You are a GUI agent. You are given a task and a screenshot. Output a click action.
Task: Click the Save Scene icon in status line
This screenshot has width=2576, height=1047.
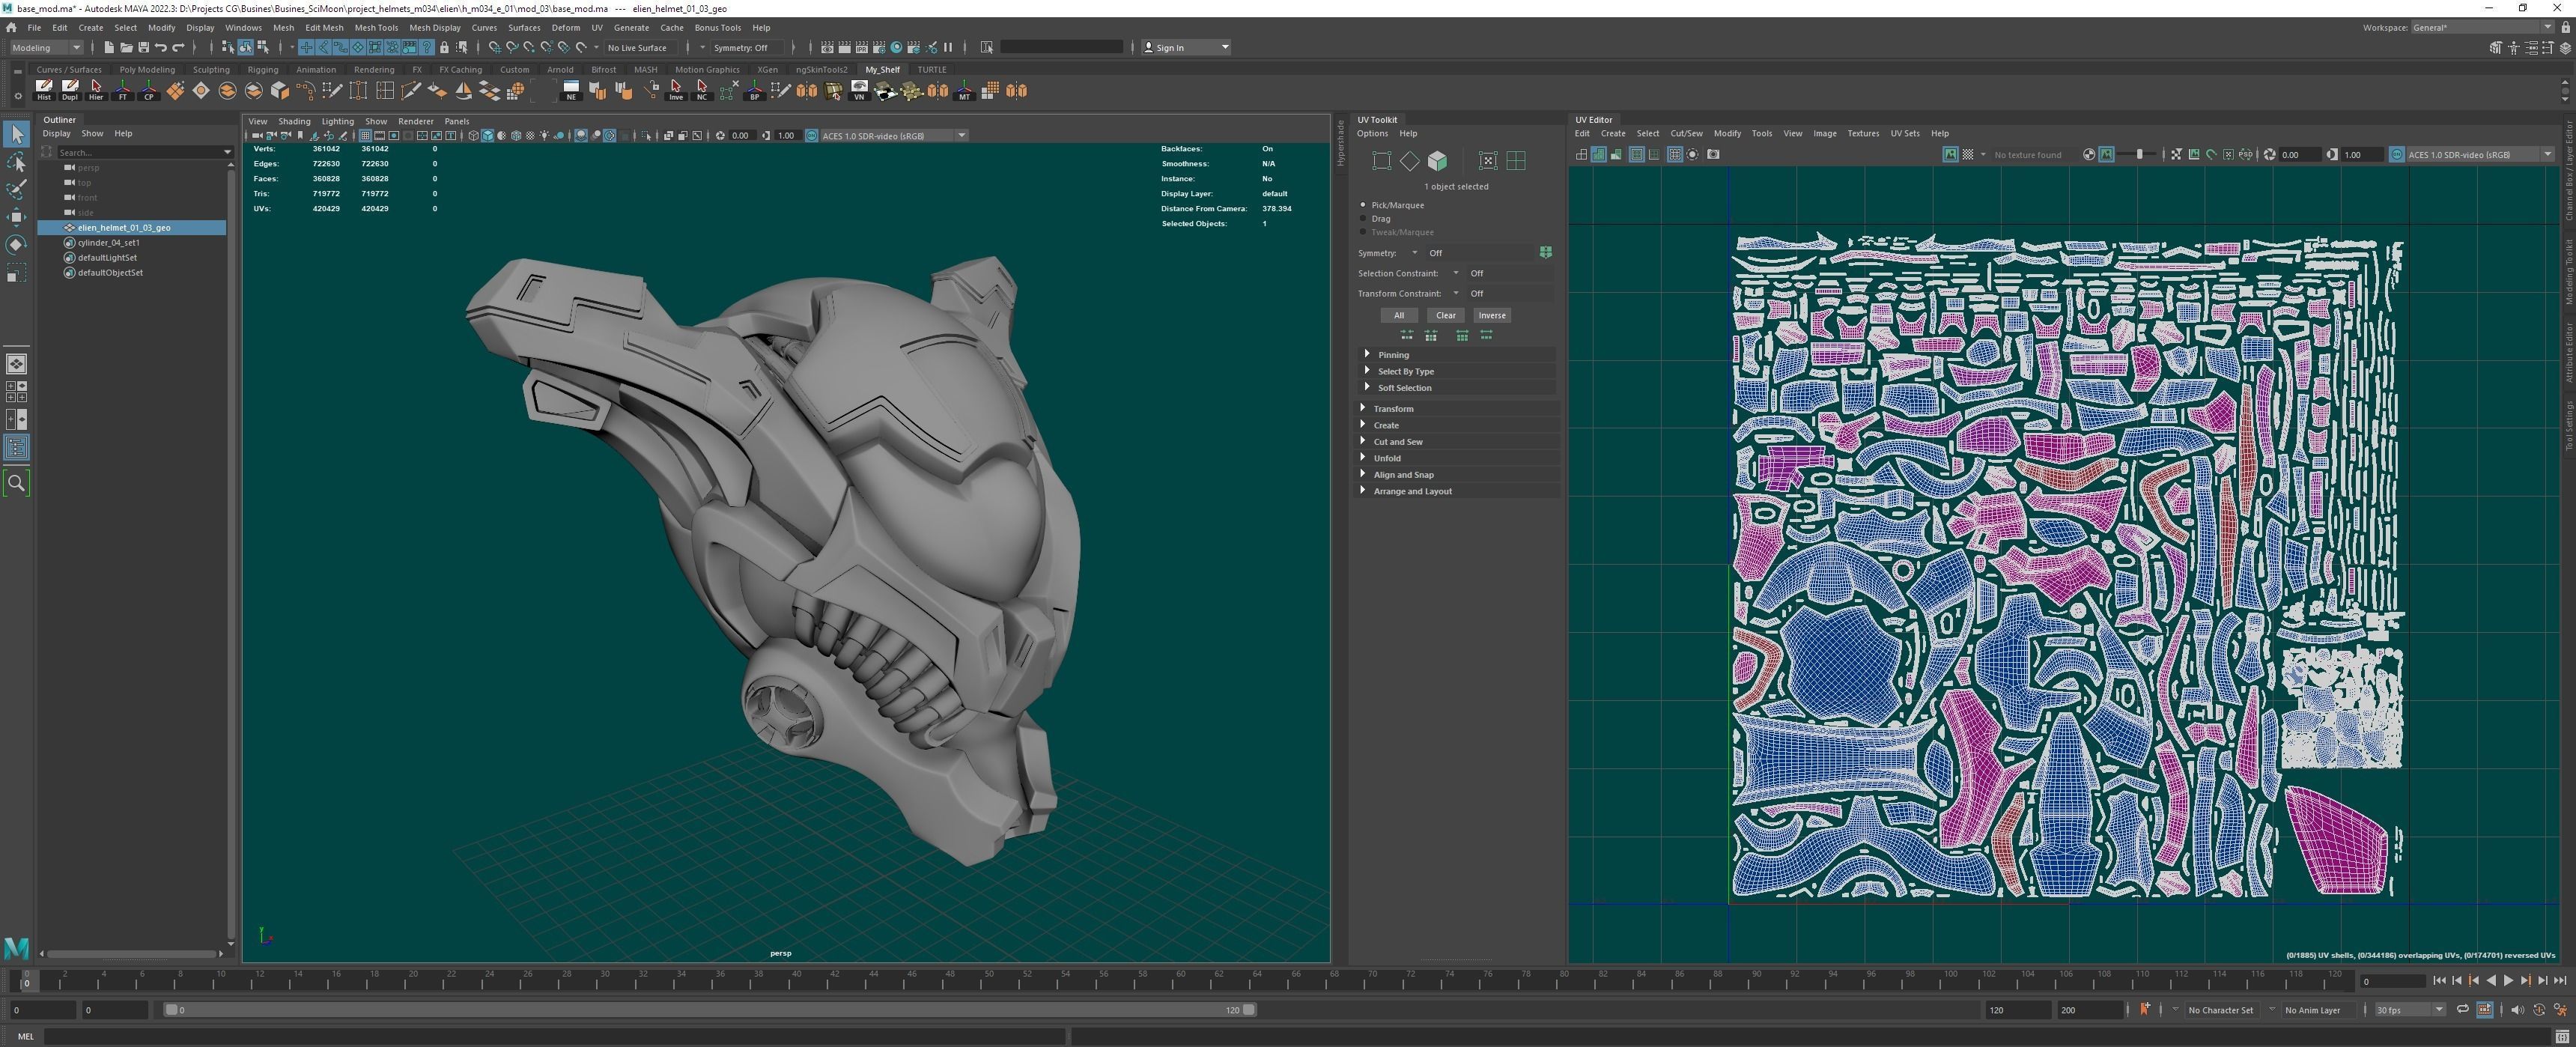[x=143, y=47]
